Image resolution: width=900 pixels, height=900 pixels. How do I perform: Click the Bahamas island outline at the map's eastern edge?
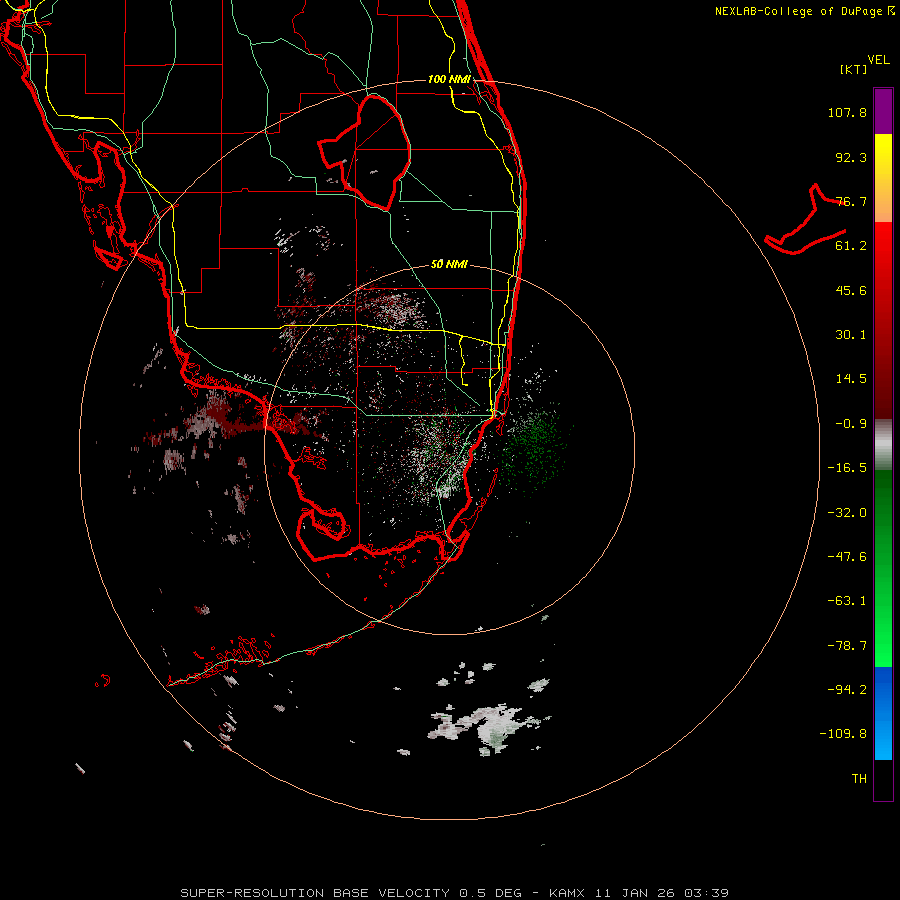(806, 221)
